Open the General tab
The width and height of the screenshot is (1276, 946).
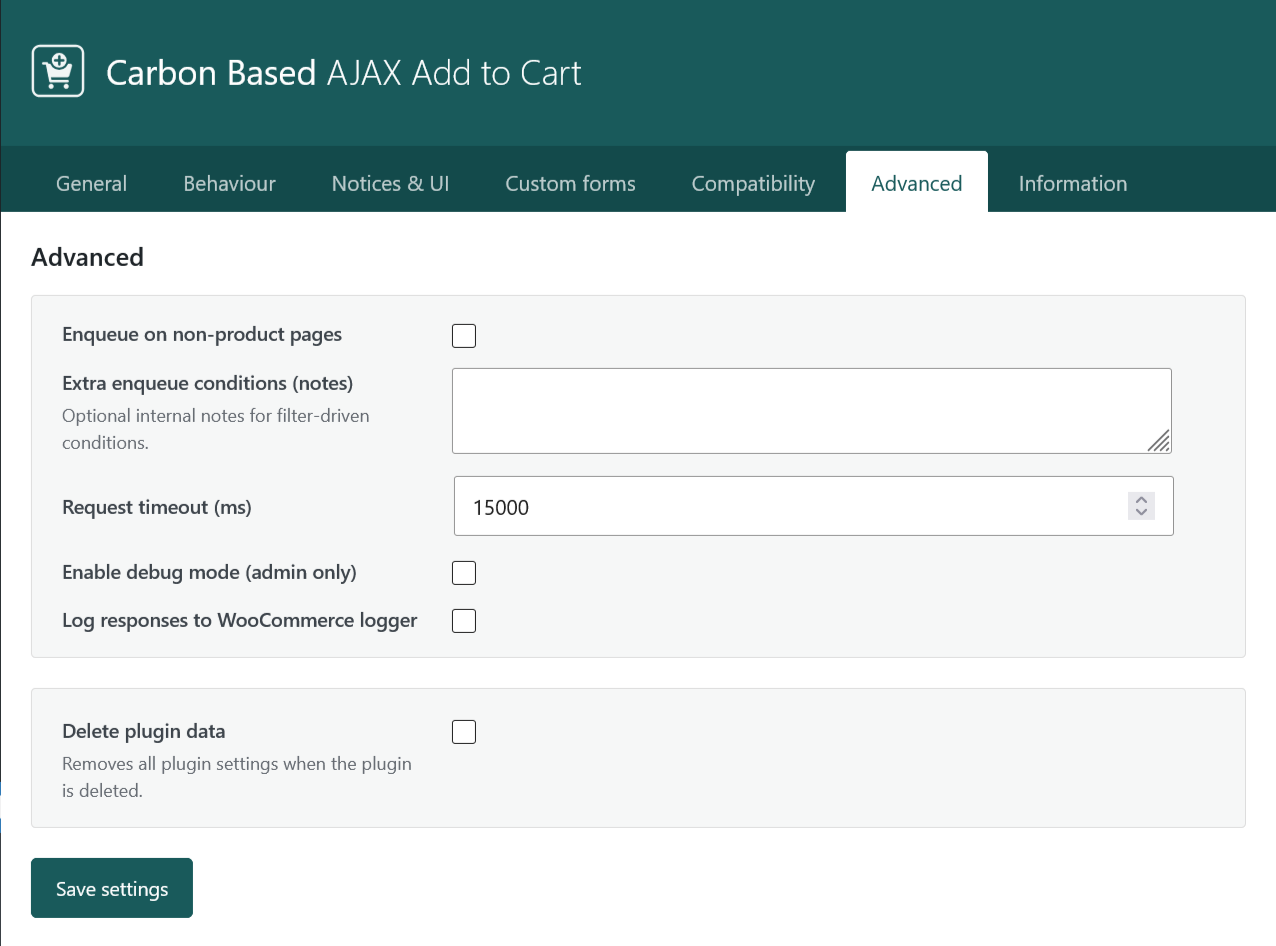click(91, 183)
